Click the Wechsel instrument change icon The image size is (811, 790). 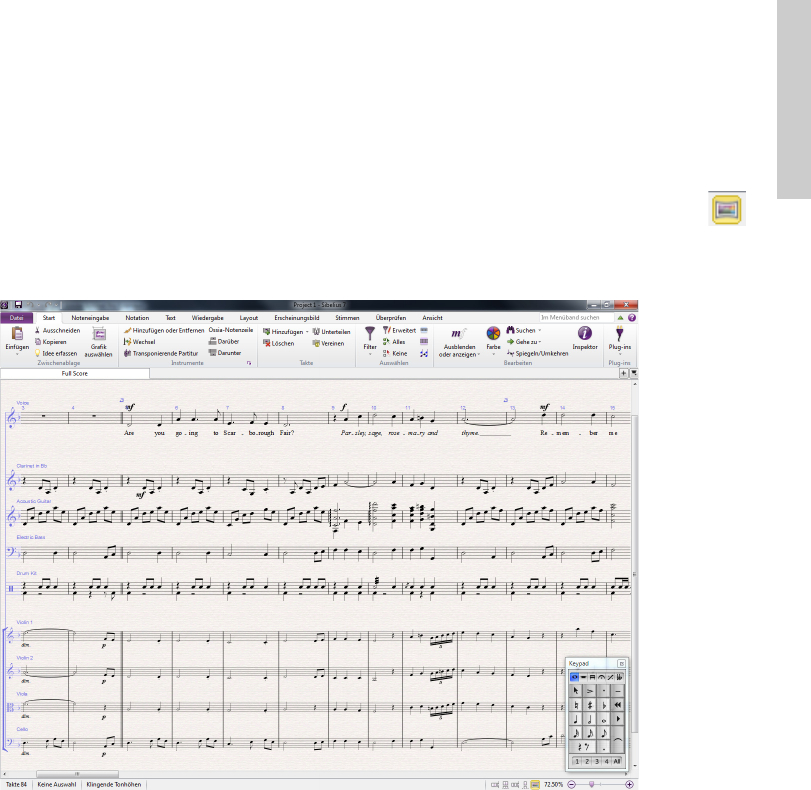click(127, 342)
